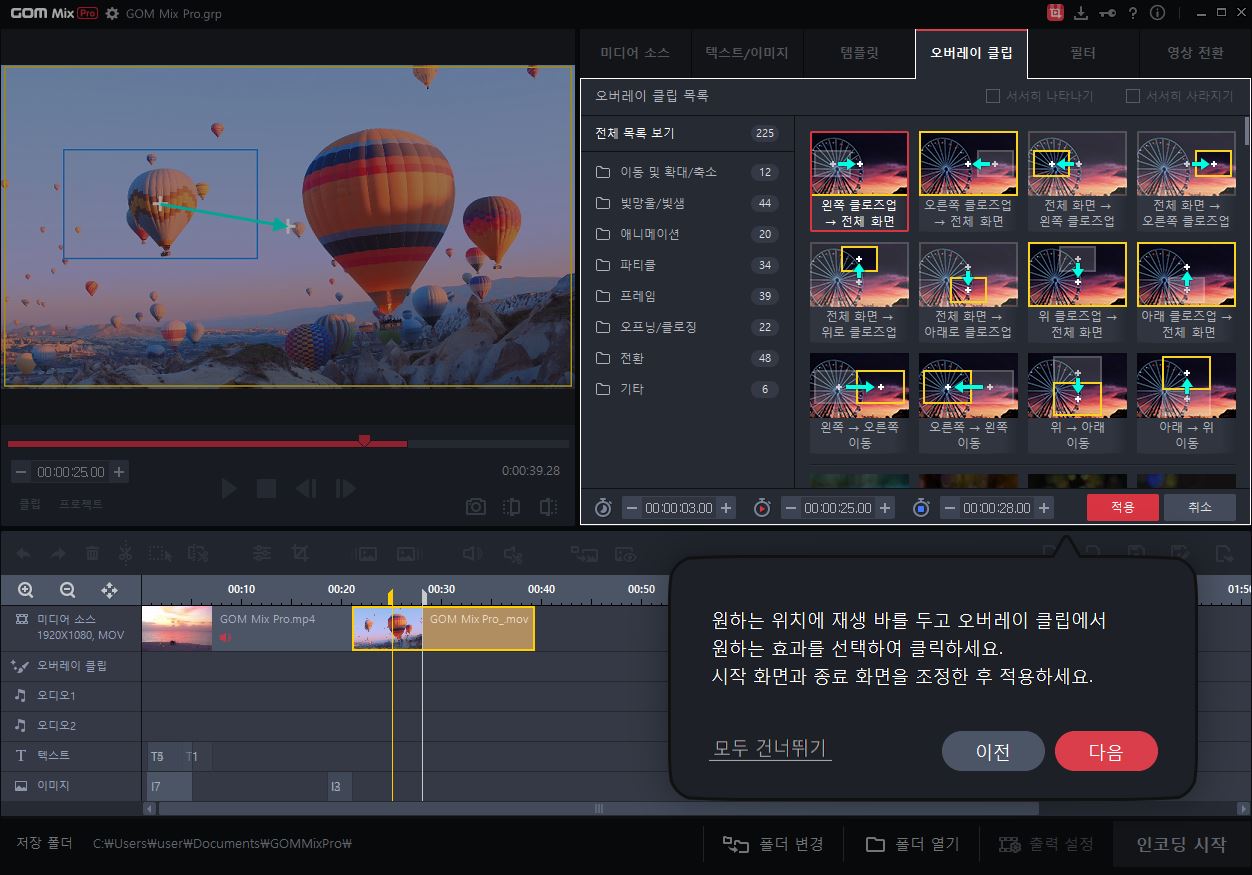
Task: Click the red preview seek bar
Action: (x=207, y=443)
